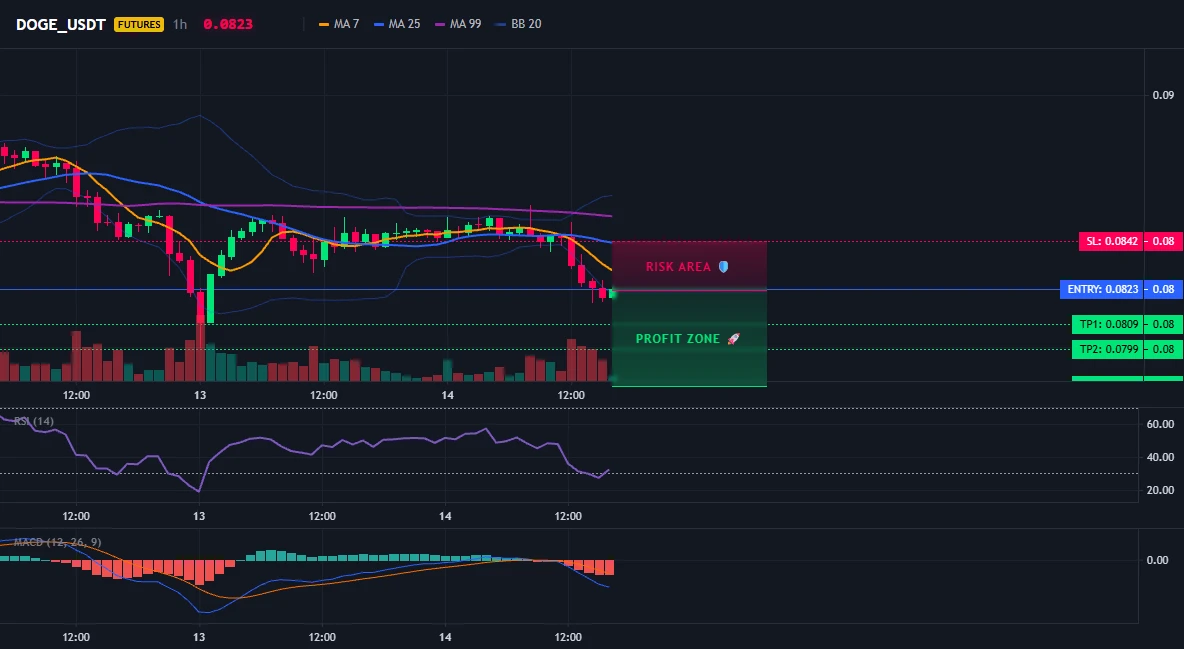
Task: Click the FUTURES badge
Action: pos(139,24)
